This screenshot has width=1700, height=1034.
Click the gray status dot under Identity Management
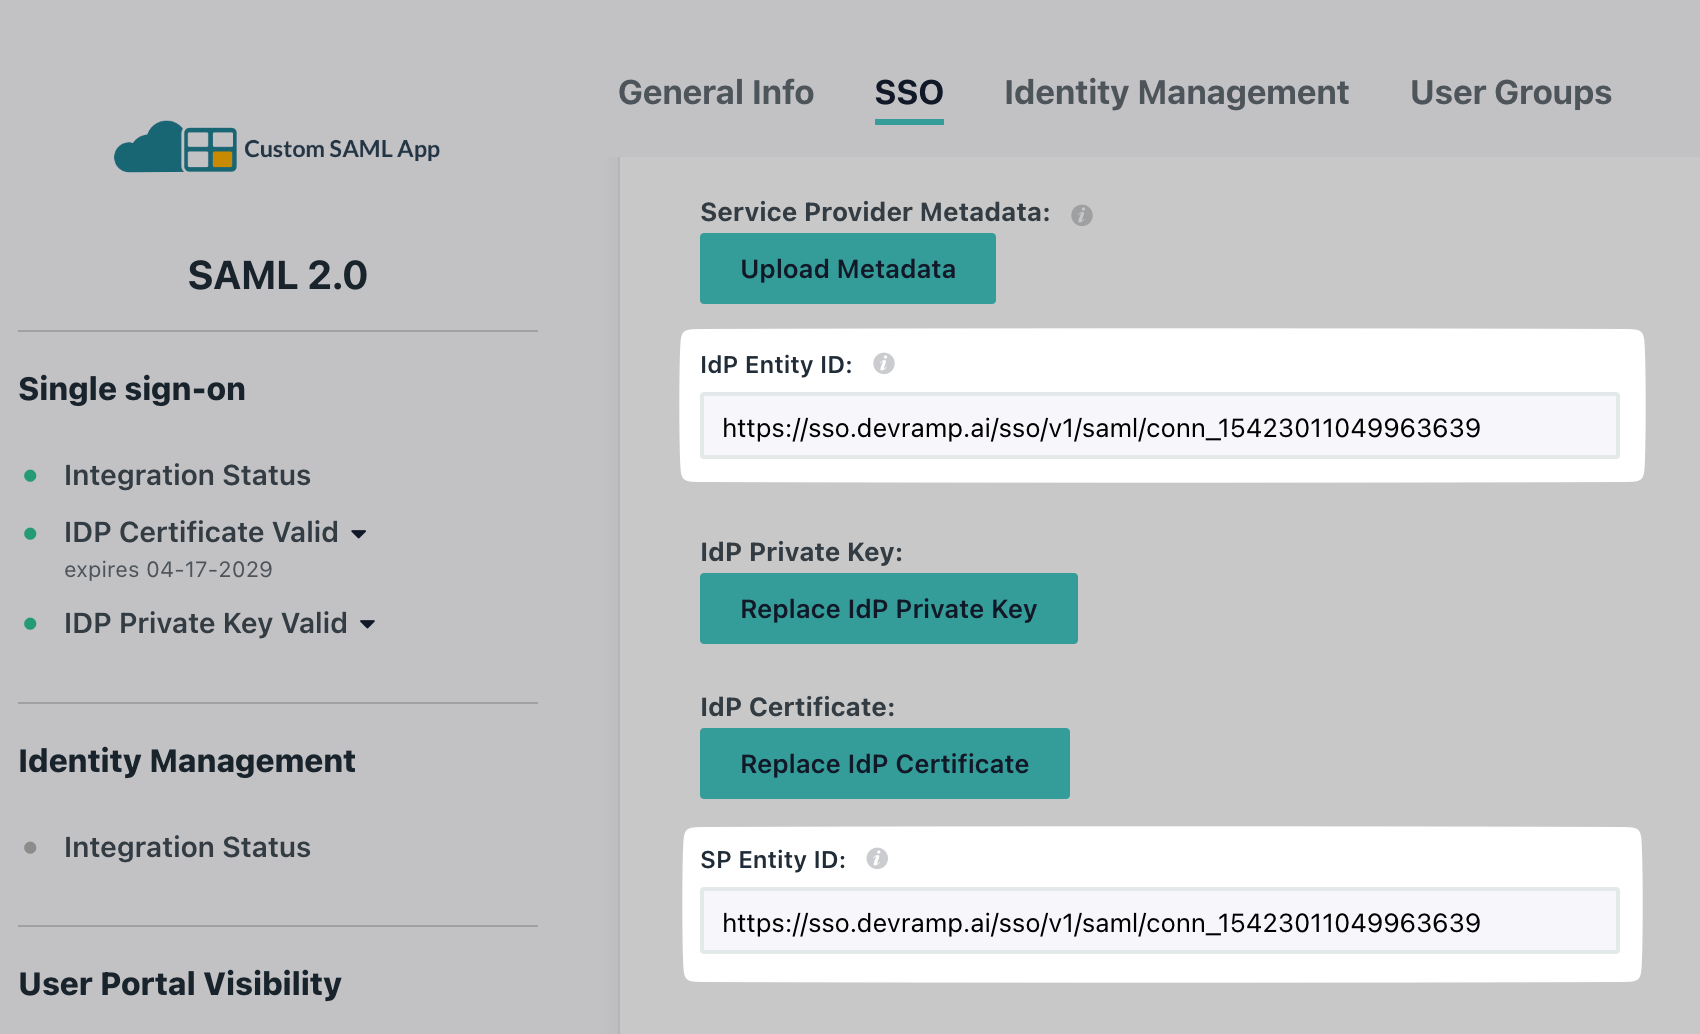point(31,848)
